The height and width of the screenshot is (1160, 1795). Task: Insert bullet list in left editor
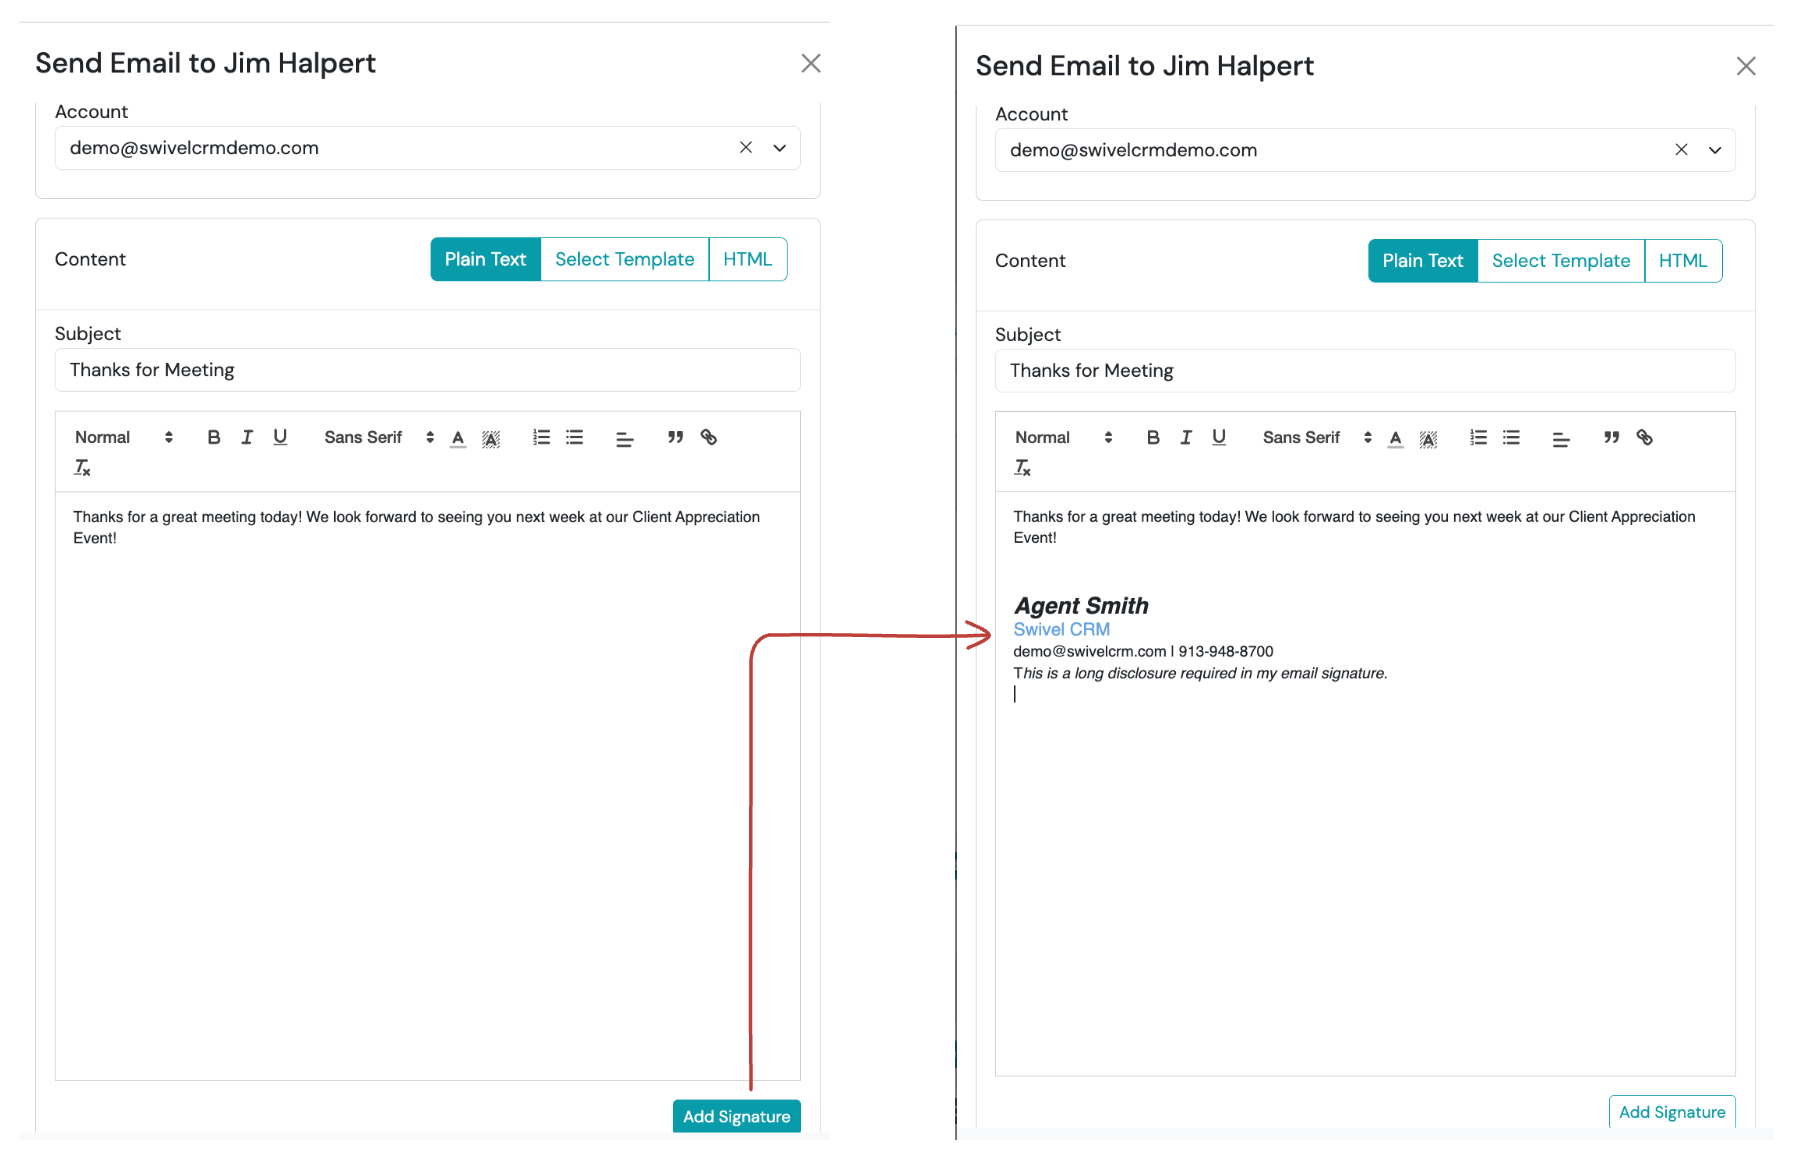pyautogui.click(x=574, y=437)
